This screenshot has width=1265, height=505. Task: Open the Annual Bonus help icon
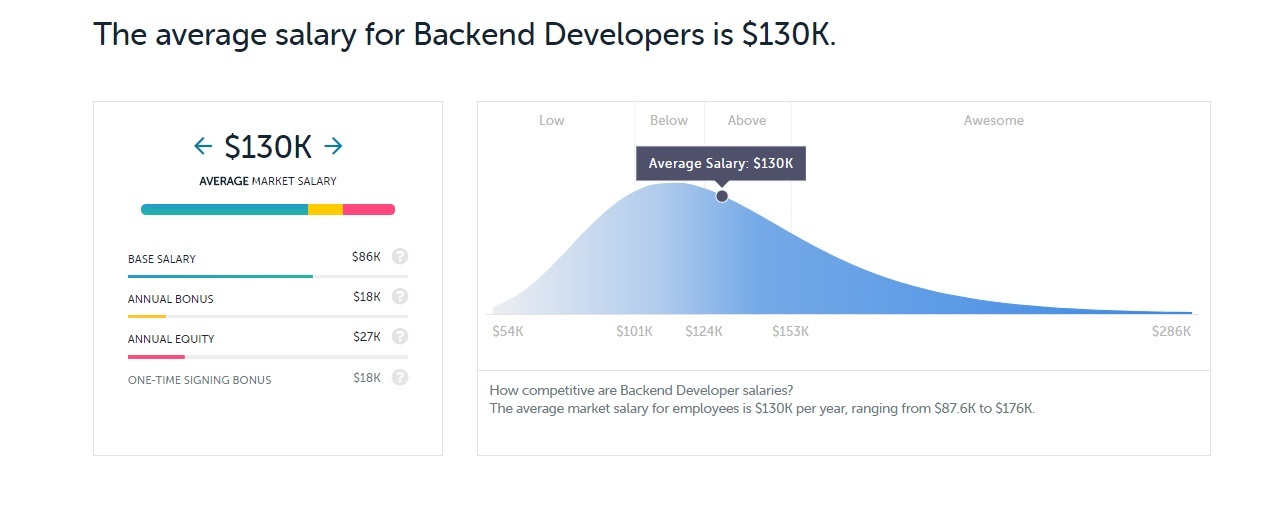pyautogui.click(x=400, y=297)
